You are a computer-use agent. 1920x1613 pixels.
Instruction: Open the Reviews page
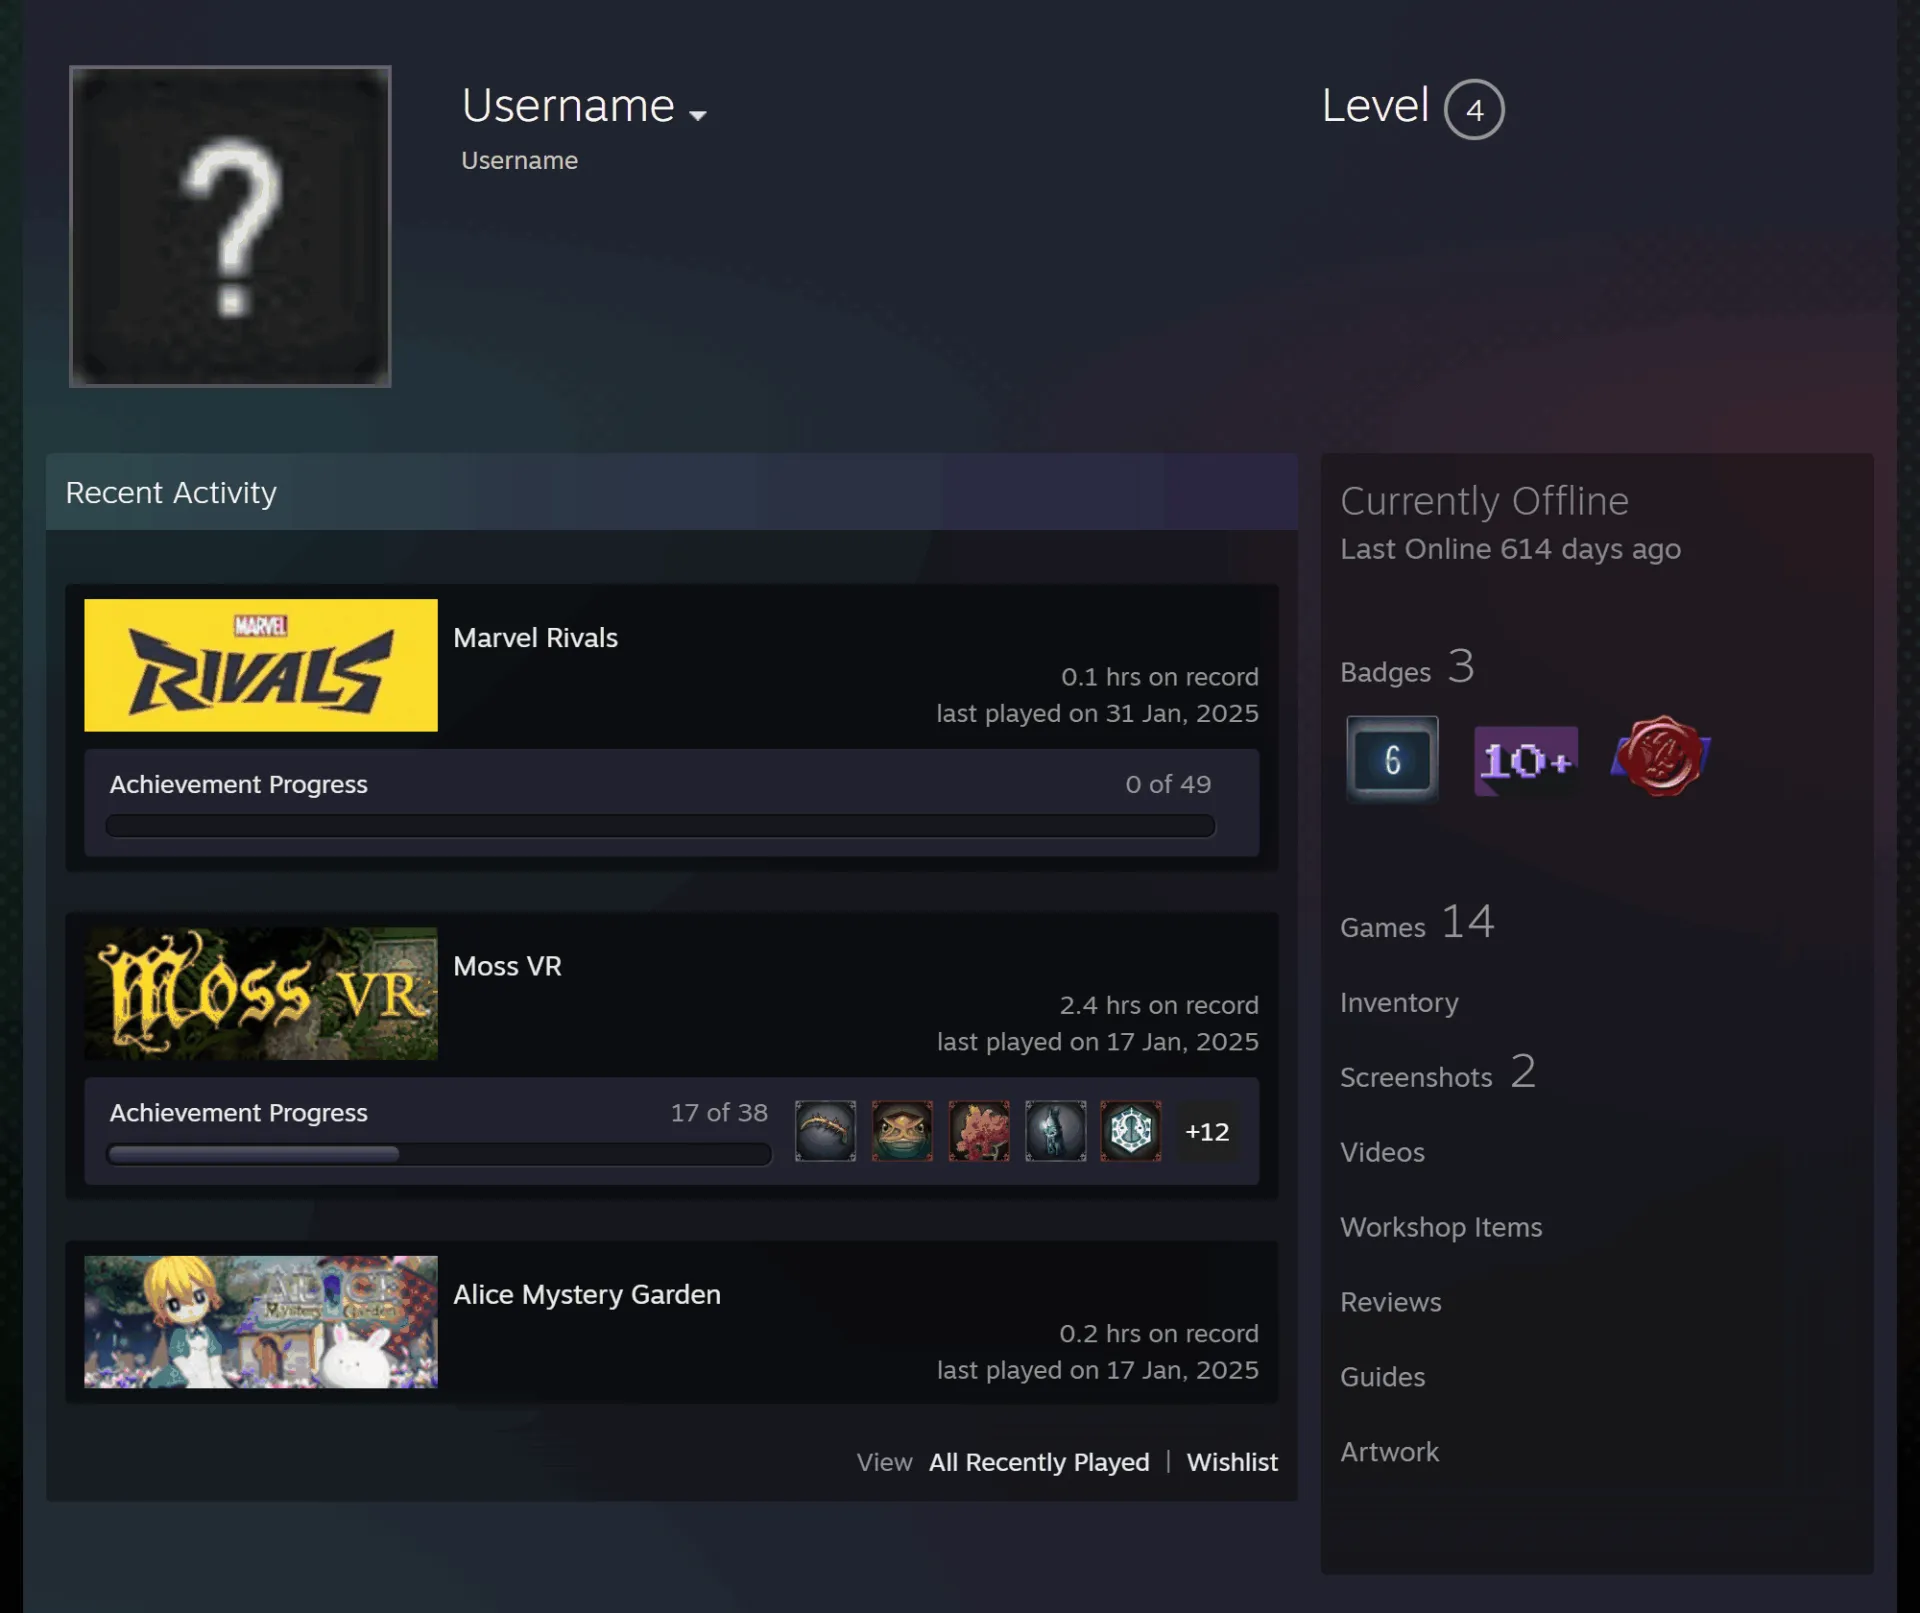[1390, 1302]
